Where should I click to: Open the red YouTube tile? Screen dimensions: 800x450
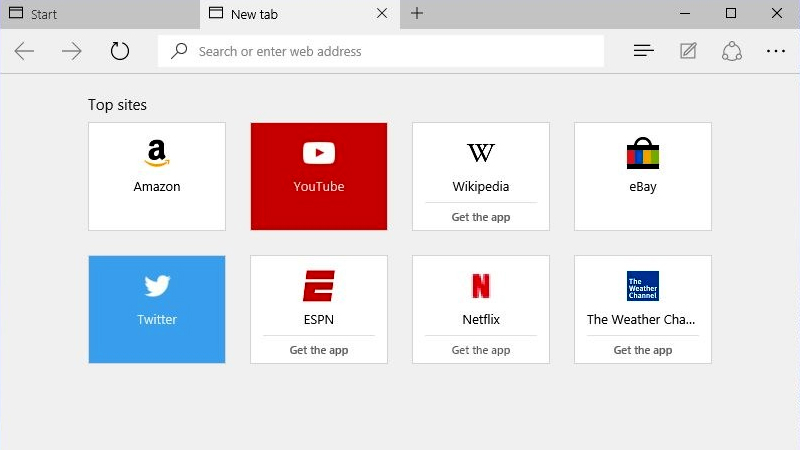pyautogui.click(x=319, y=176)
